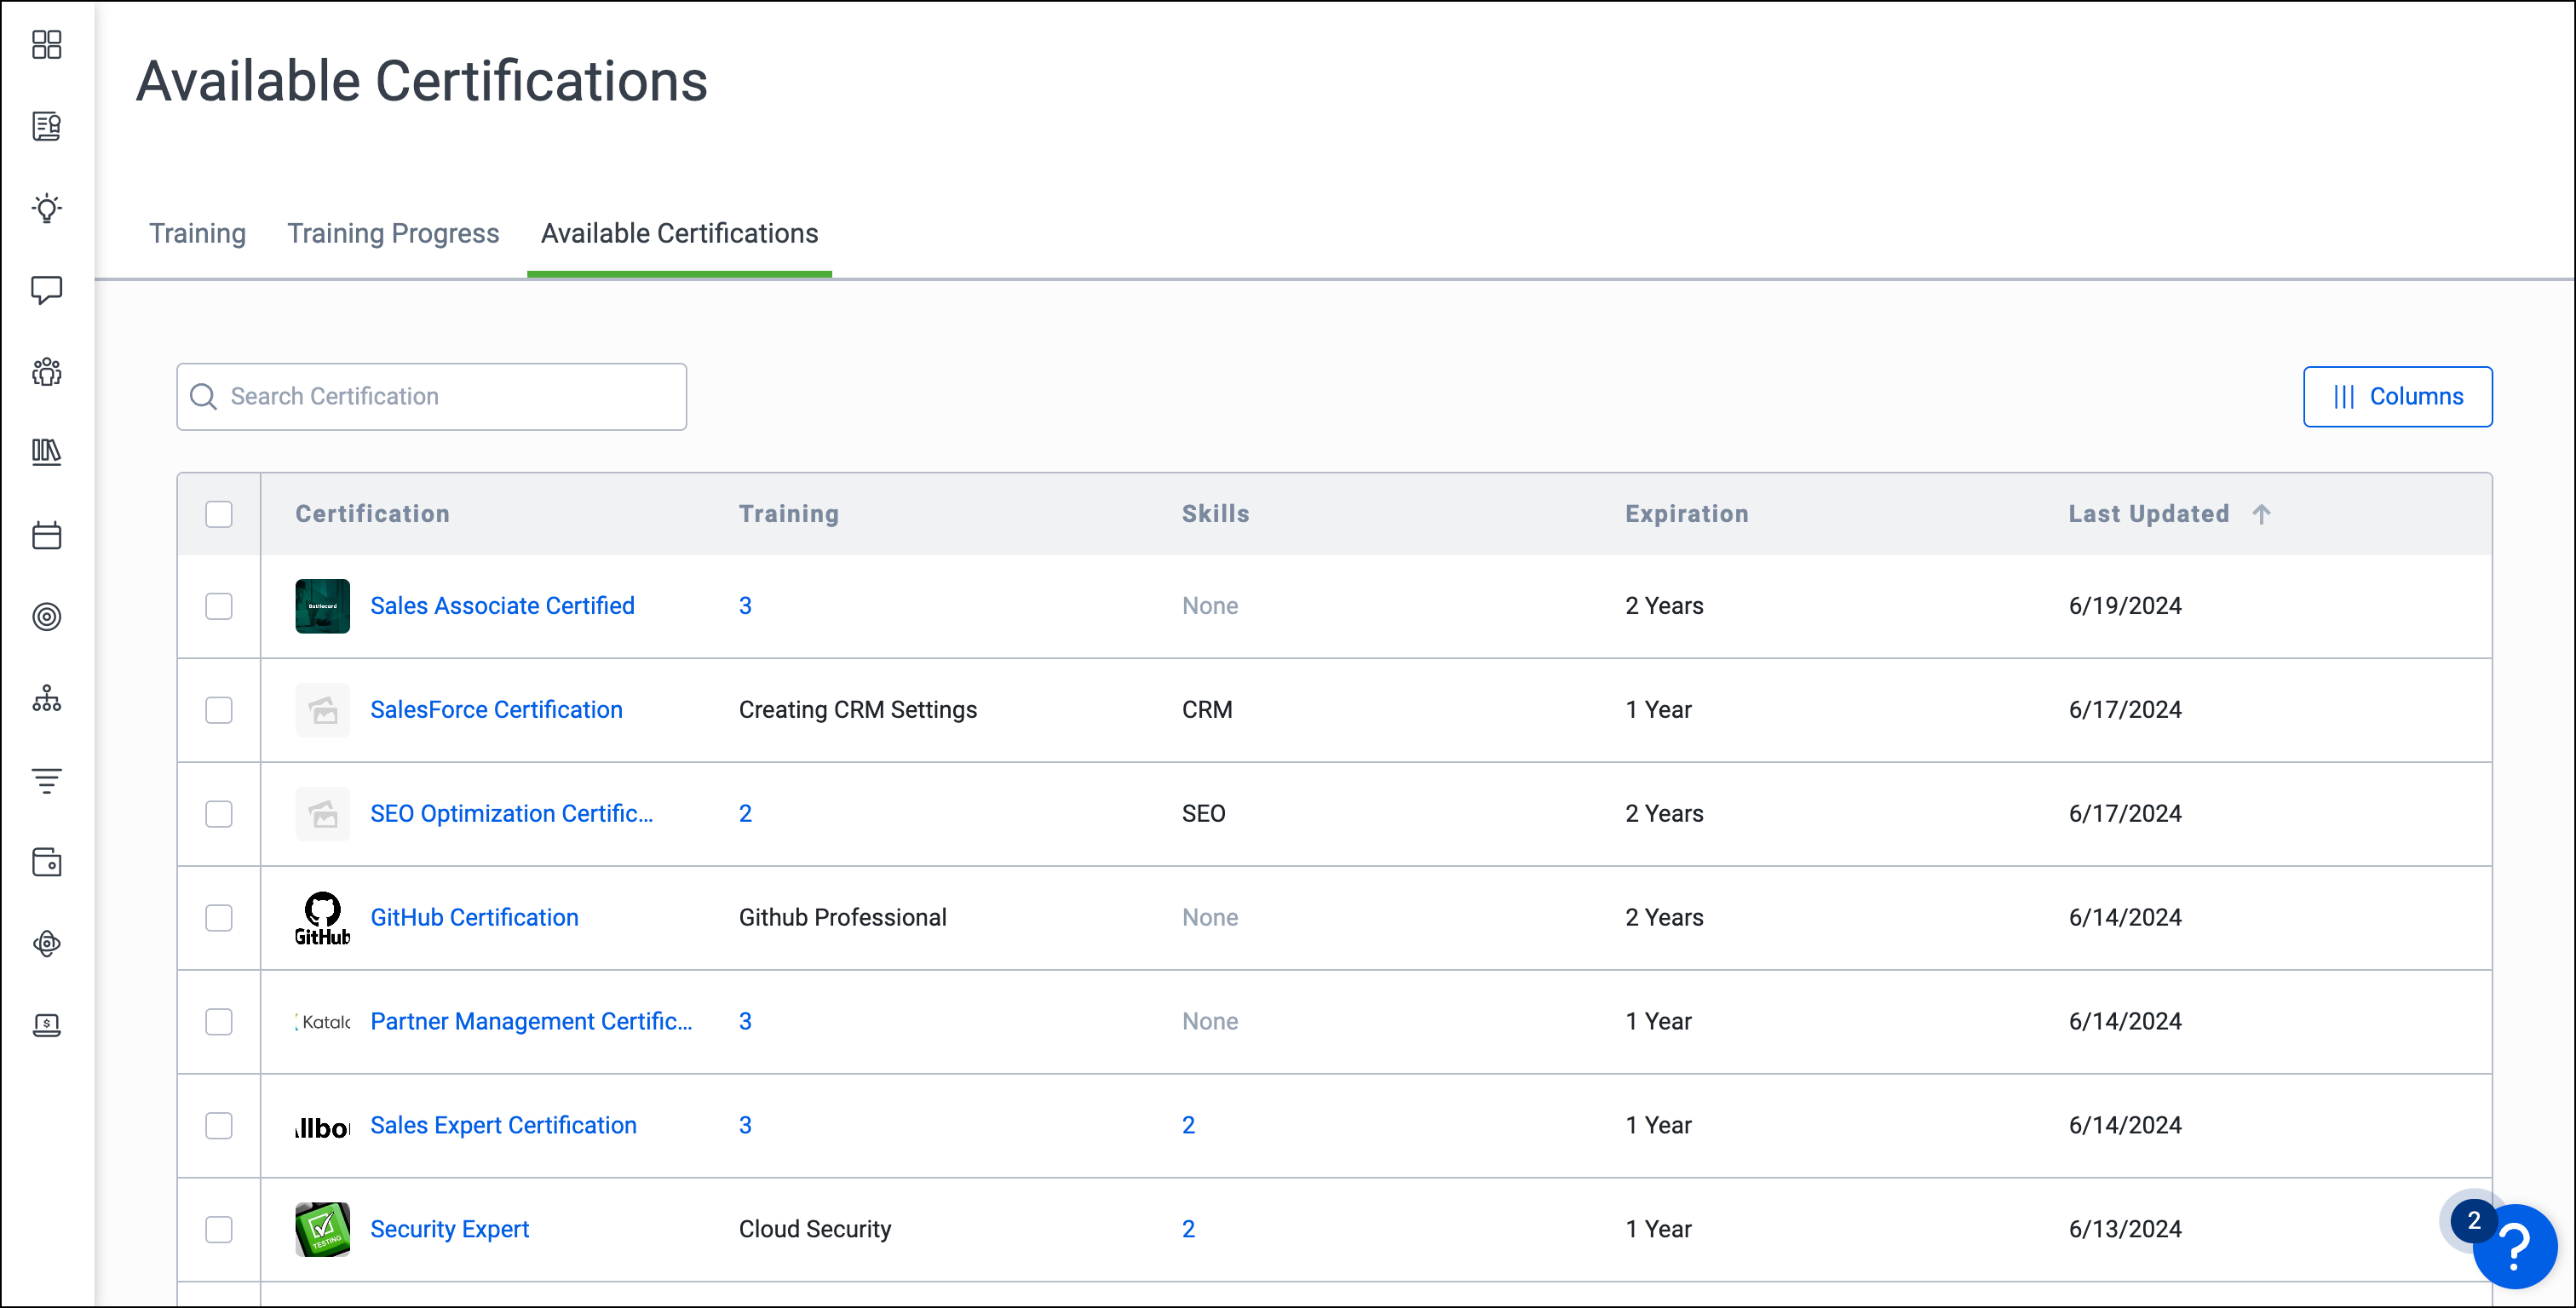Image resolution: width=2576 pixels, height=1308 pixels.
Task: Open the library books sidebar icon
Action: pos(46,452)
